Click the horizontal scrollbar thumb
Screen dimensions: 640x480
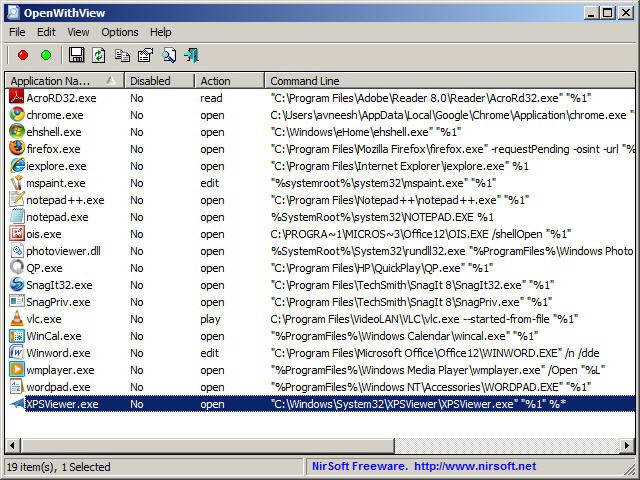point(207,445)
